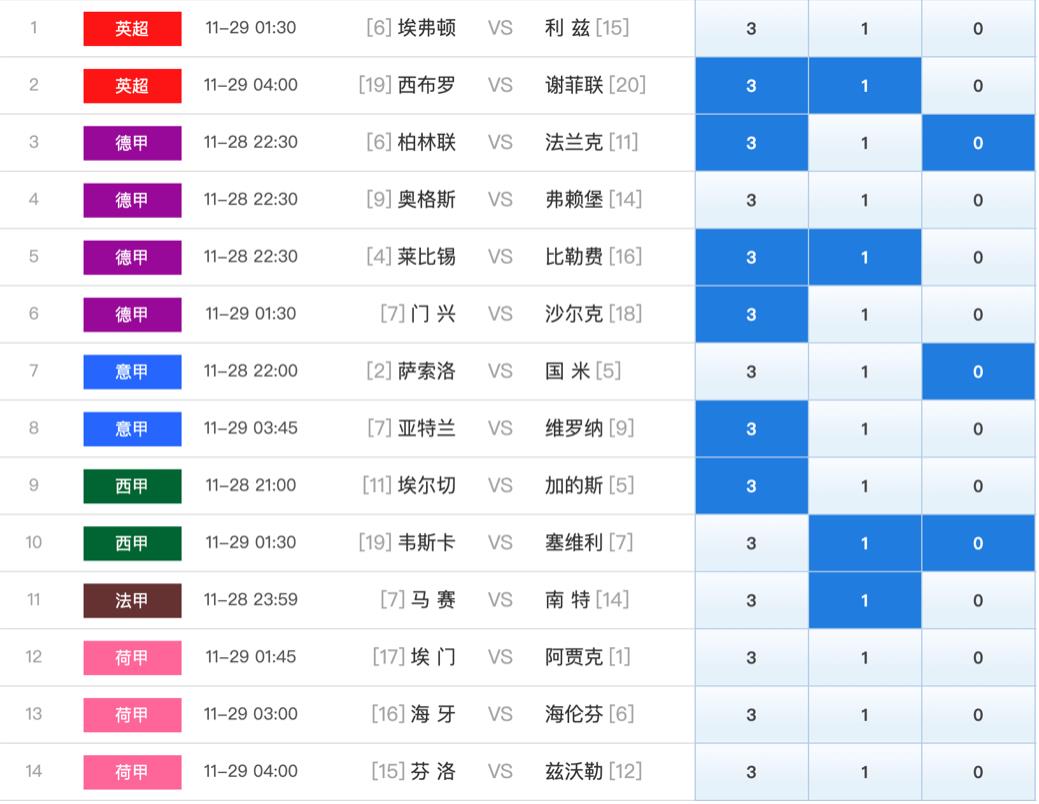
Task: Deselect outcome 0 for 韦斯卡 vs 塞维利
Action: pyautogui.click(x=978, y=543)
